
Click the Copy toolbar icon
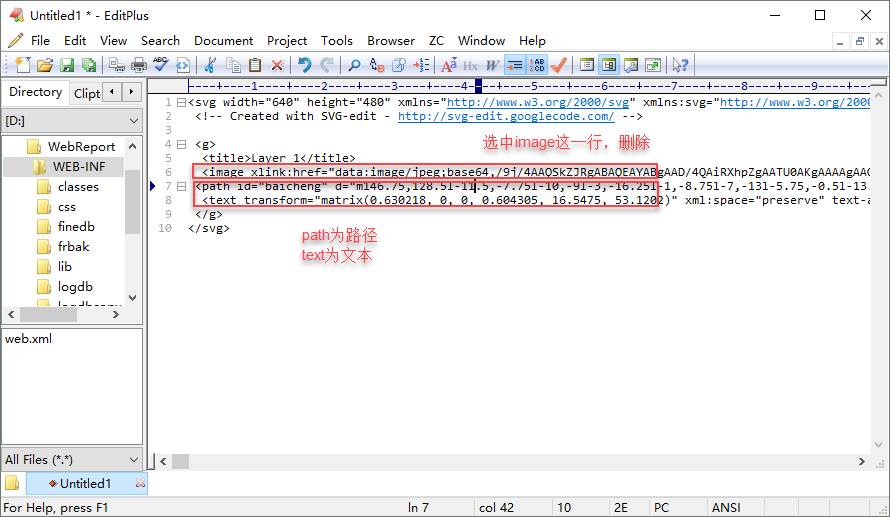[233, 65]
